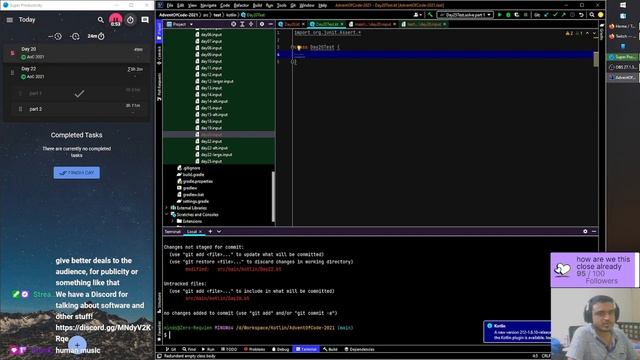The width and height of the screenshot is (640, 360).
Task: Open Git tool window tab
Action: [x=171, y=349]
